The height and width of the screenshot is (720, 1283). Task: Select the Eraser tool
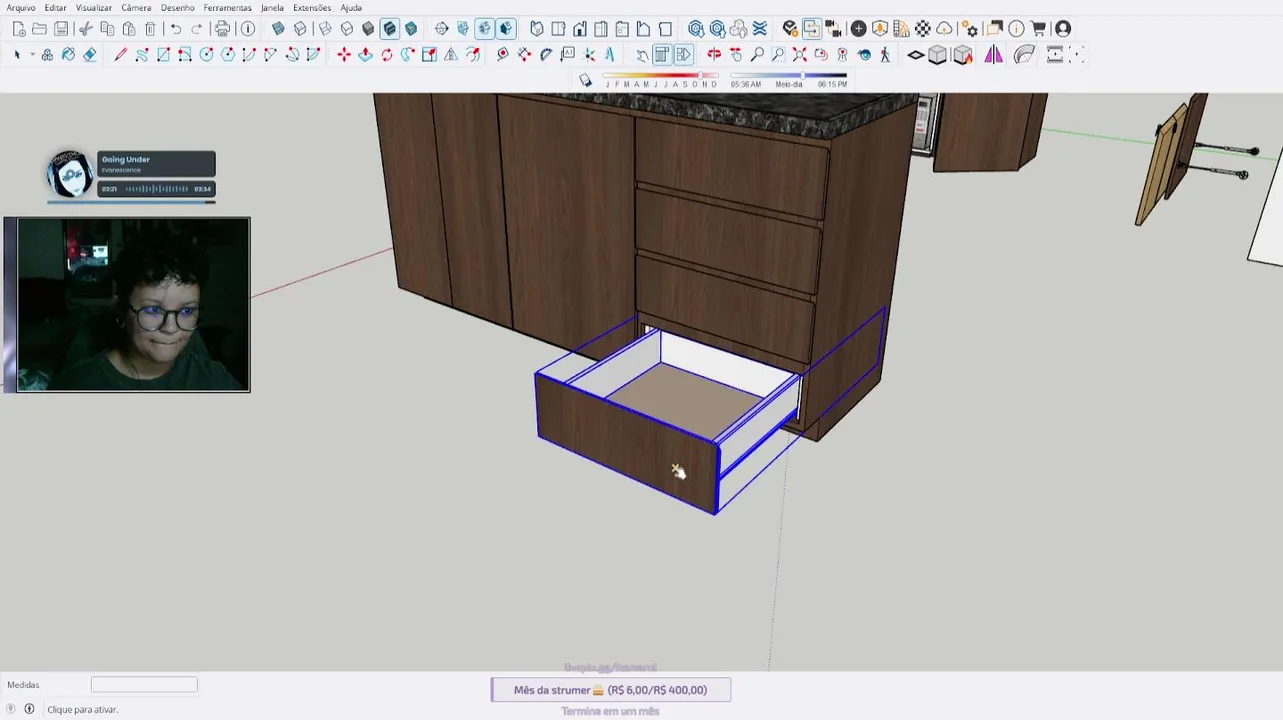pos(90,55)
